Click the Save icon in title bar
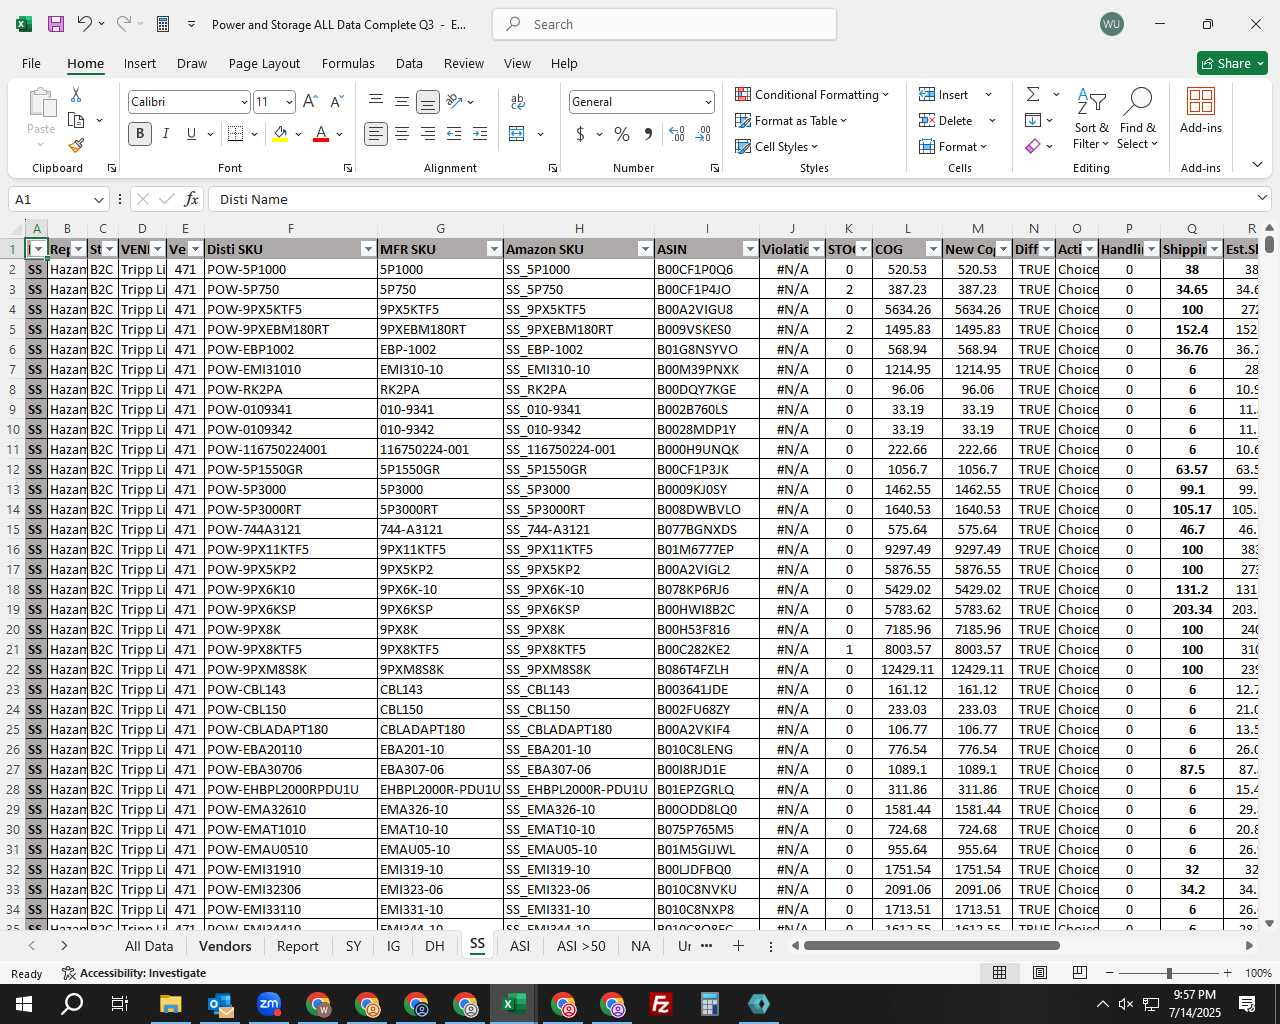 click(x=56, y=24)
